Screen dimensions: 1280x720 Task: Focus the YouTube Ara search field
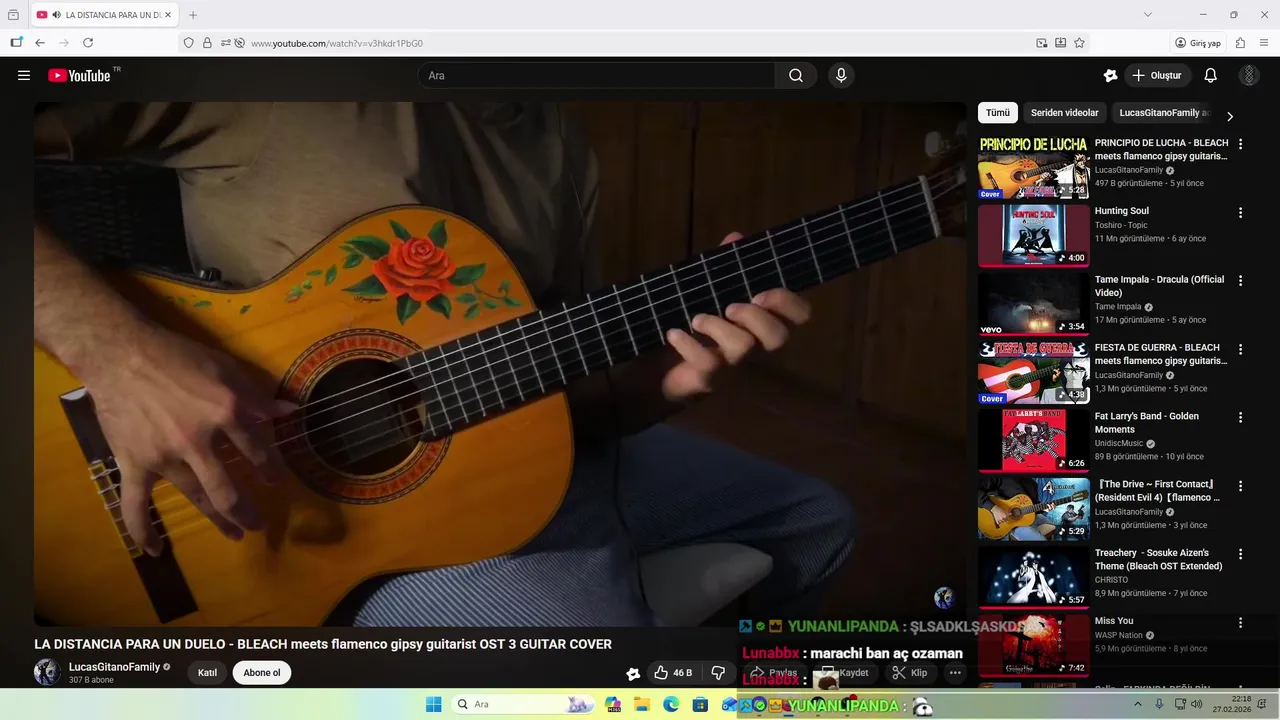tap(596, 75)
